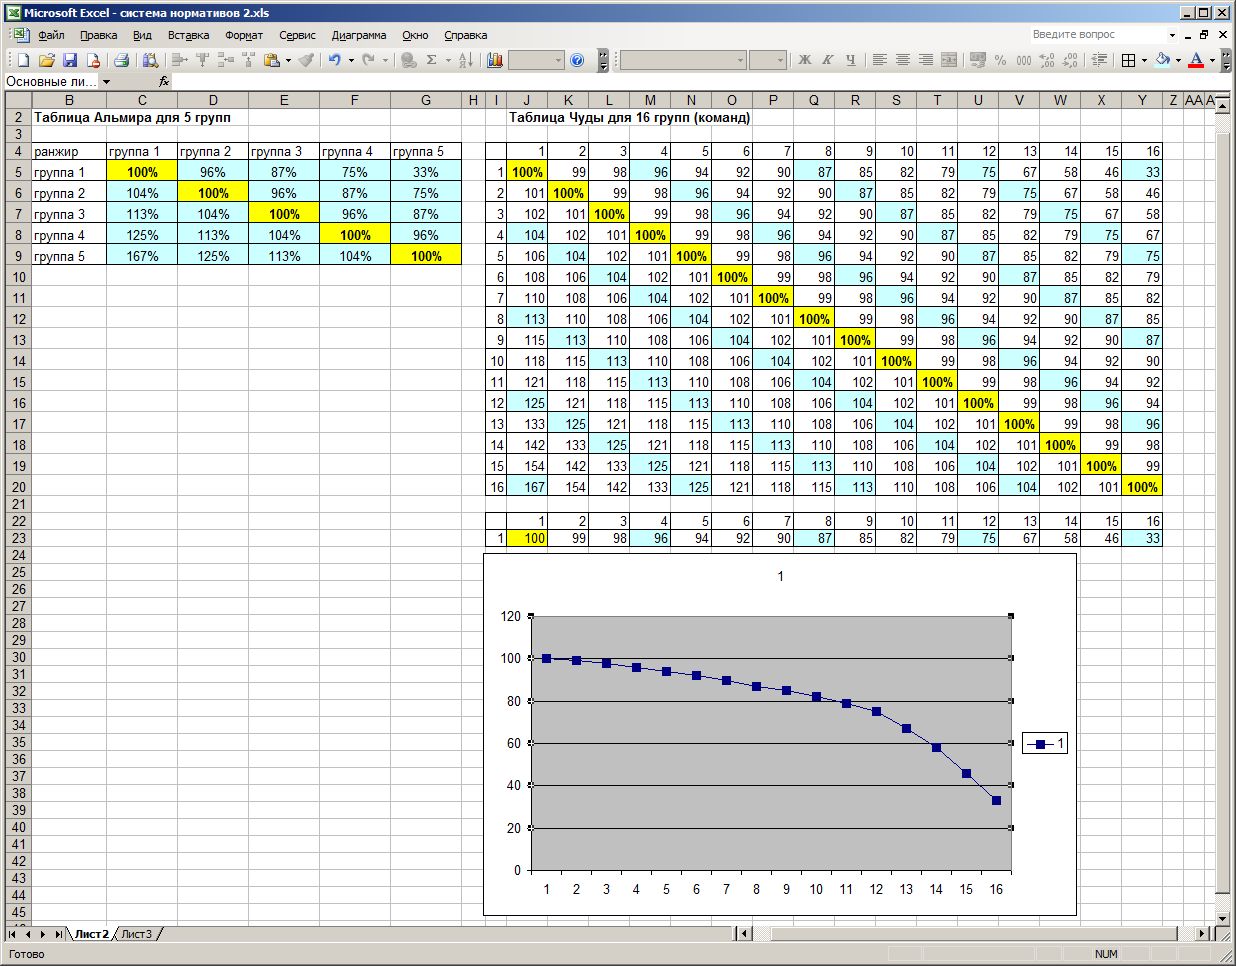Toggle underline formatting (Ч)

coord(851,60)
